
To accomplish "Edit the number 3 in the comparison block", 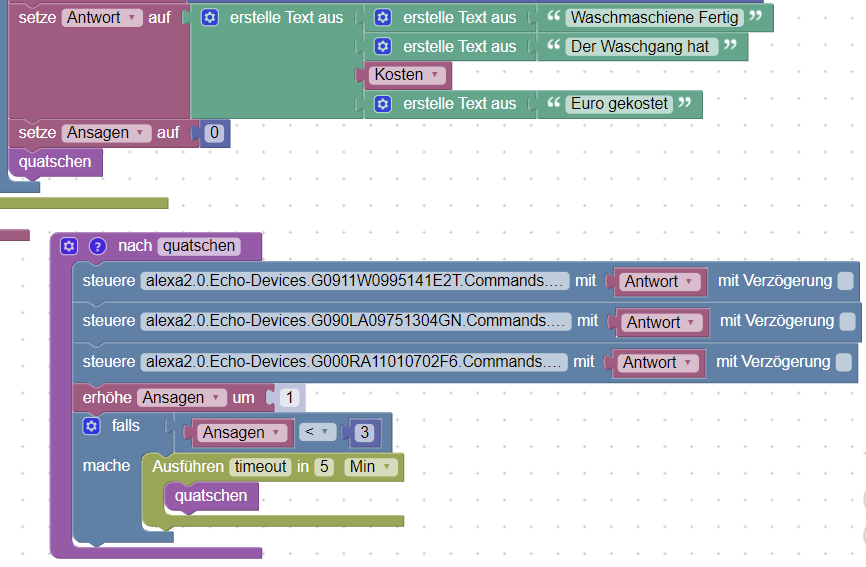I will (x=365, y=432).
